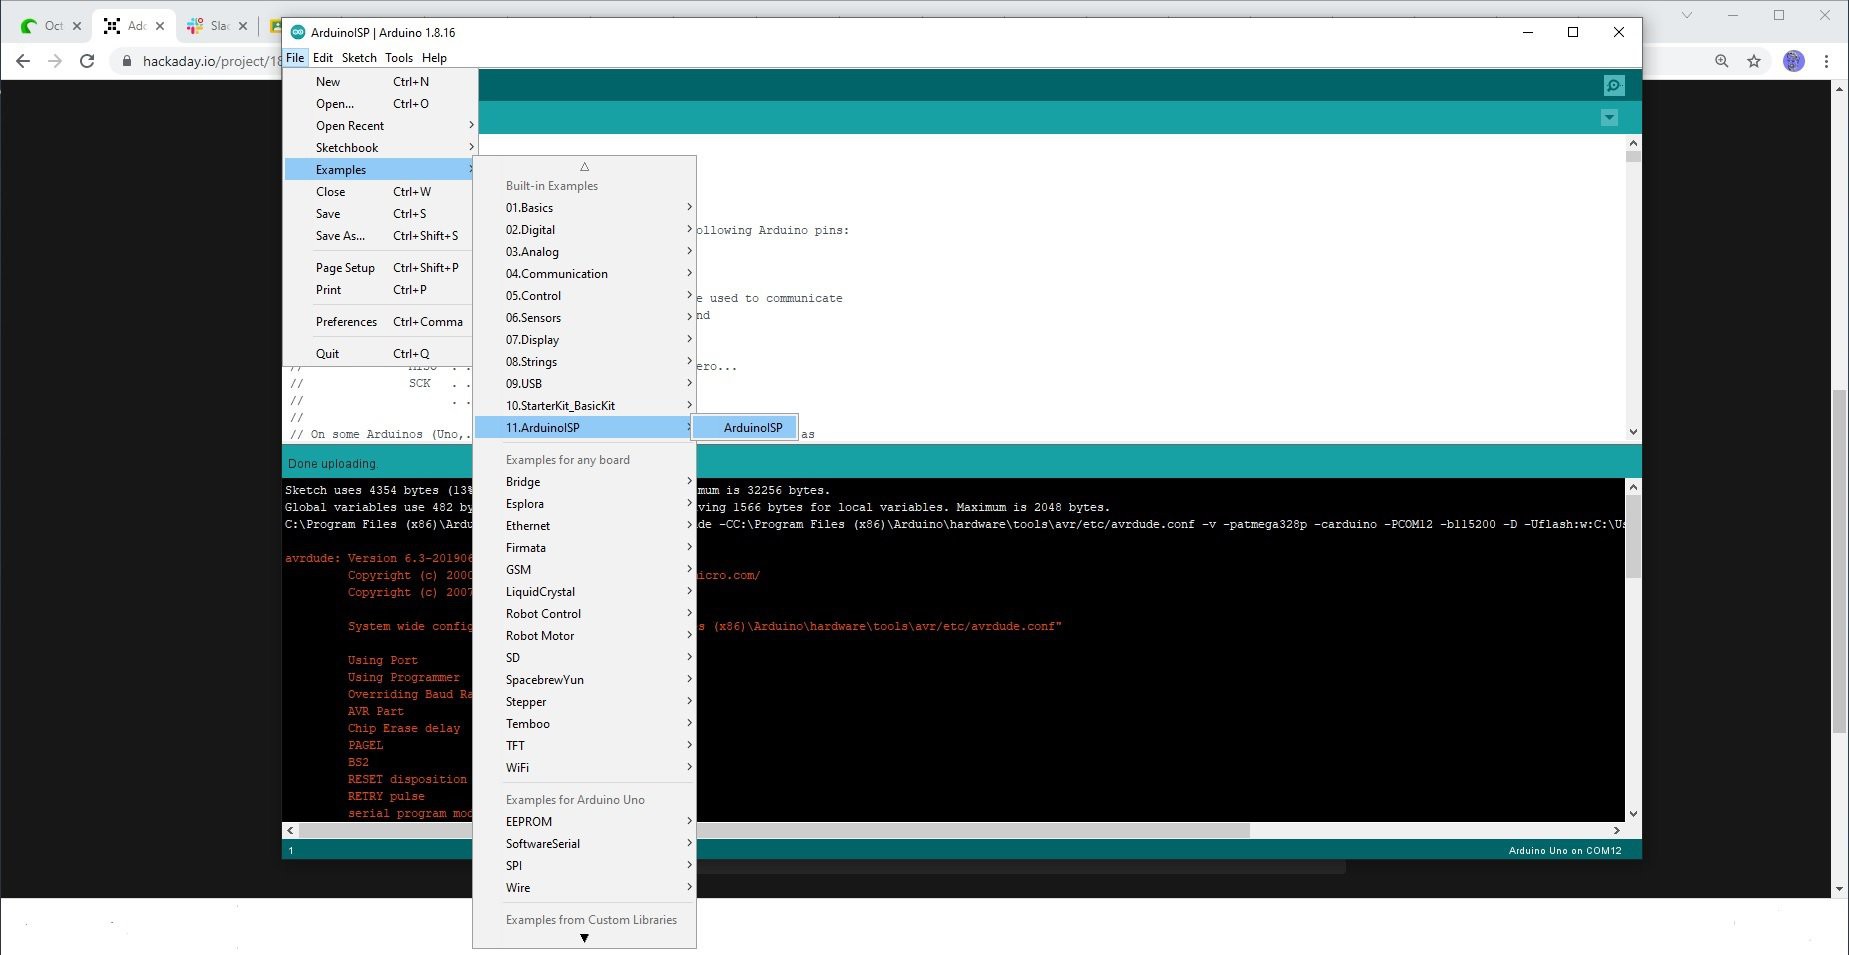1849x955 pixels.
Task: Expand 08.Strings examples
Action: pyautogui.click(x=584, y=362)
